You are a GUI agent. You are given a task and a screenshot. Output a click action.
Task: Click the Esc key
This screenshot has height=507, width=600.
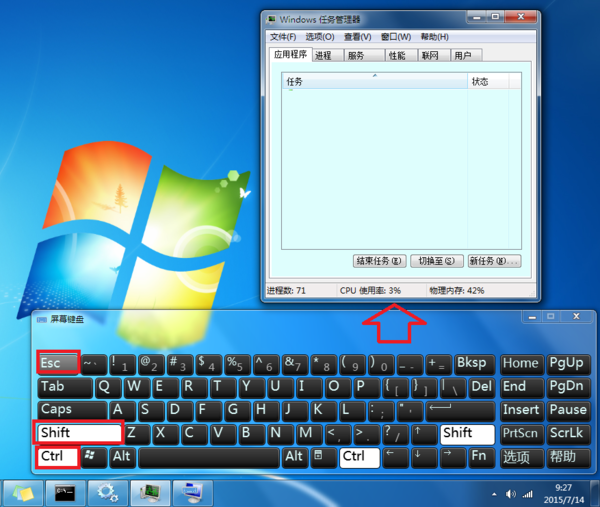[x=58, y=363]
